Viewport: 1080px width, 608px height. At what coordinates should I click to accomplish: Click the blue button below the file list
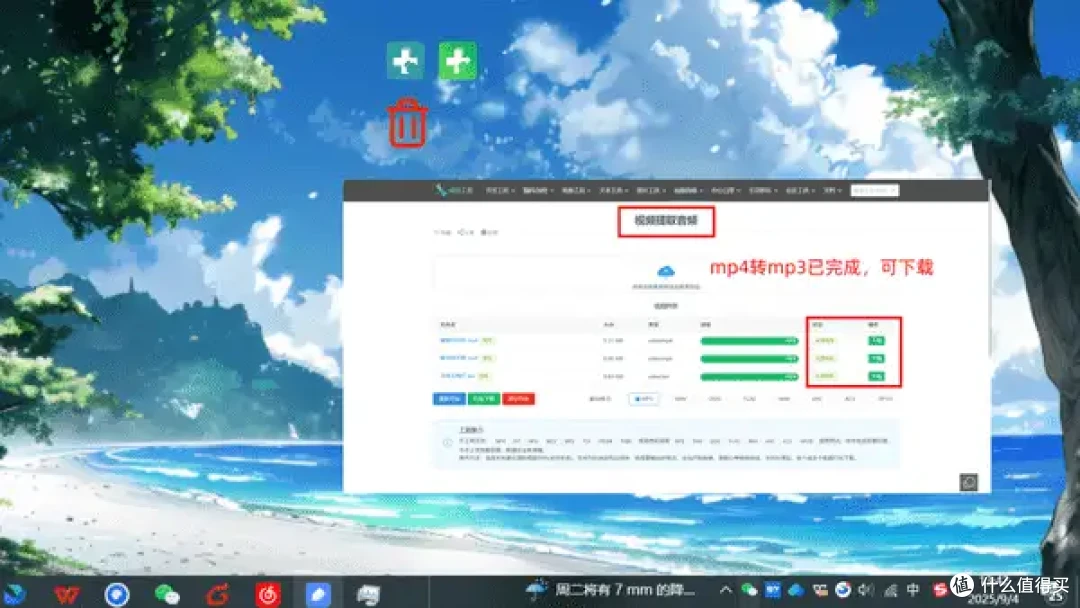(449, 399)
